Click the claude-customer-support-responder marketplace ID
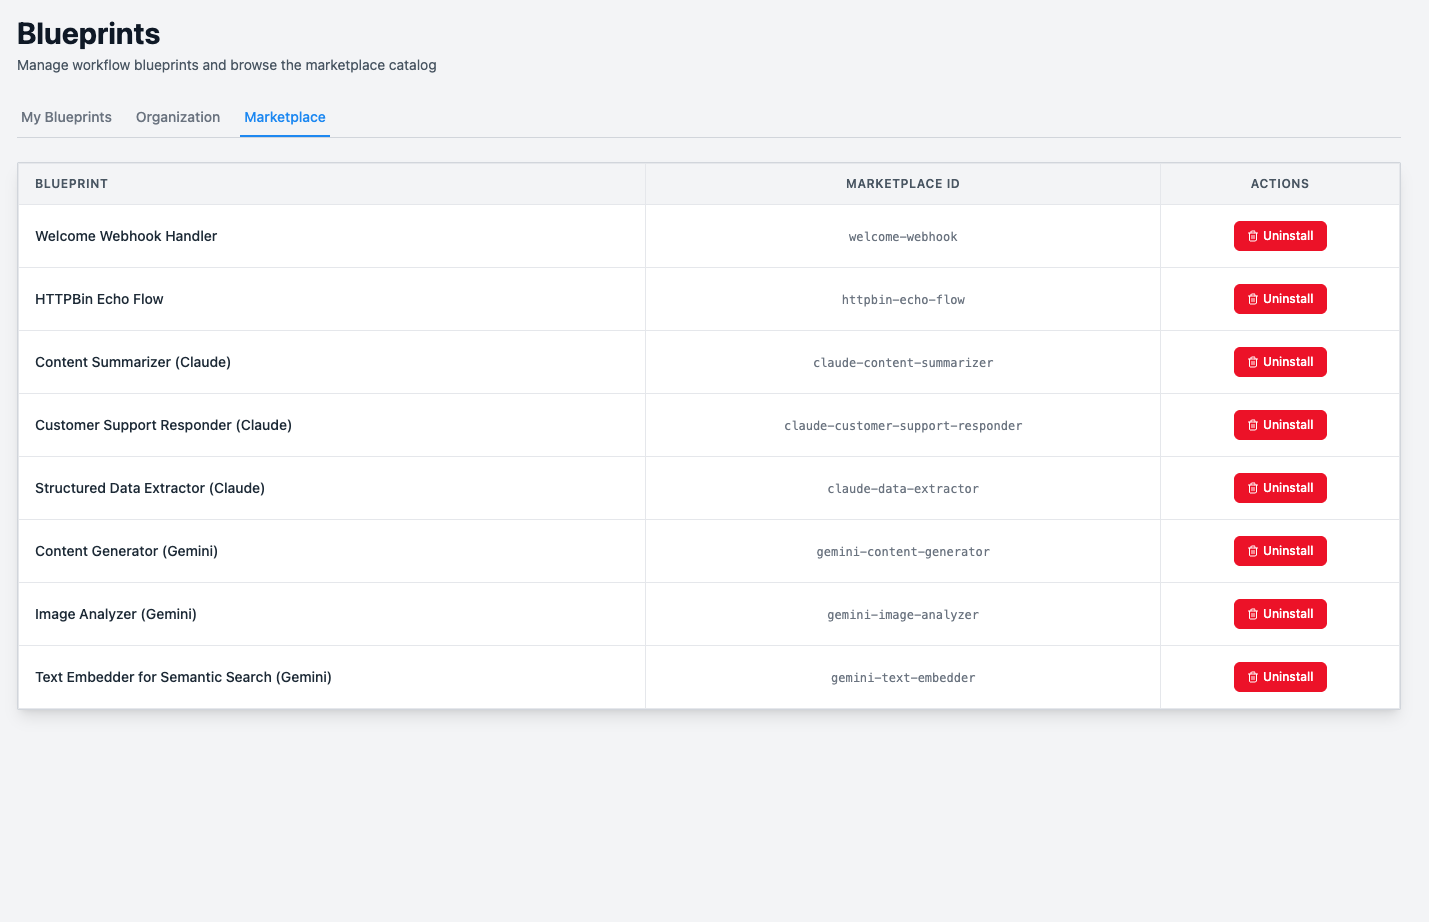This screenshot has height=922, width=1429. (x=902, y=426)
